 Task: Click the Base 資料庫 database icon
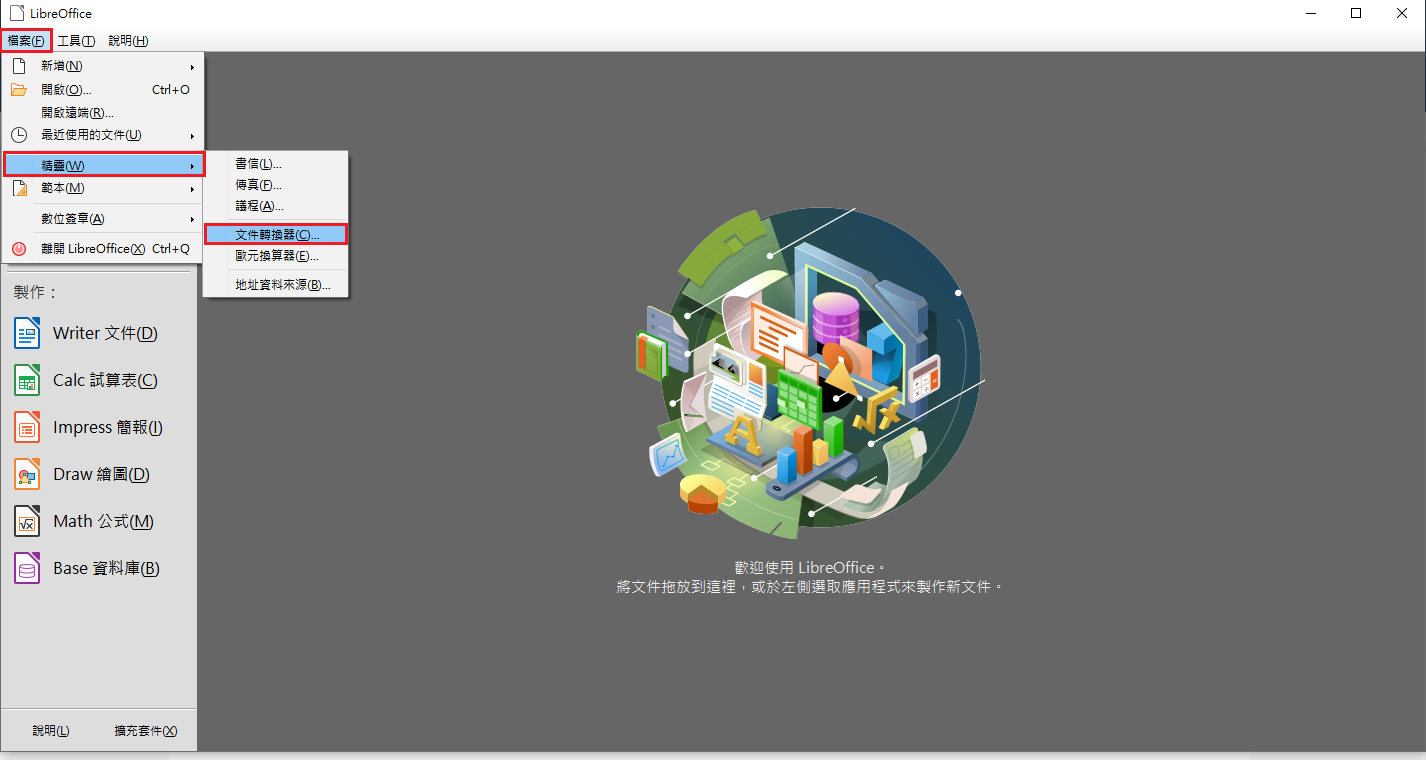point(27,568)
